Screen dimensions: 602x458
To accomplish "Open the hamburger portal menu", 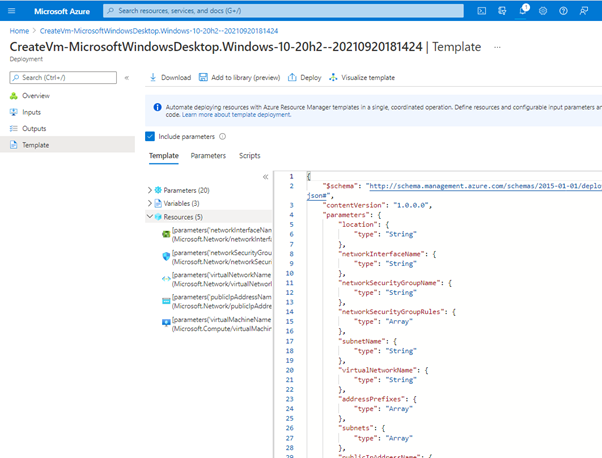I will tap(12, 10).
